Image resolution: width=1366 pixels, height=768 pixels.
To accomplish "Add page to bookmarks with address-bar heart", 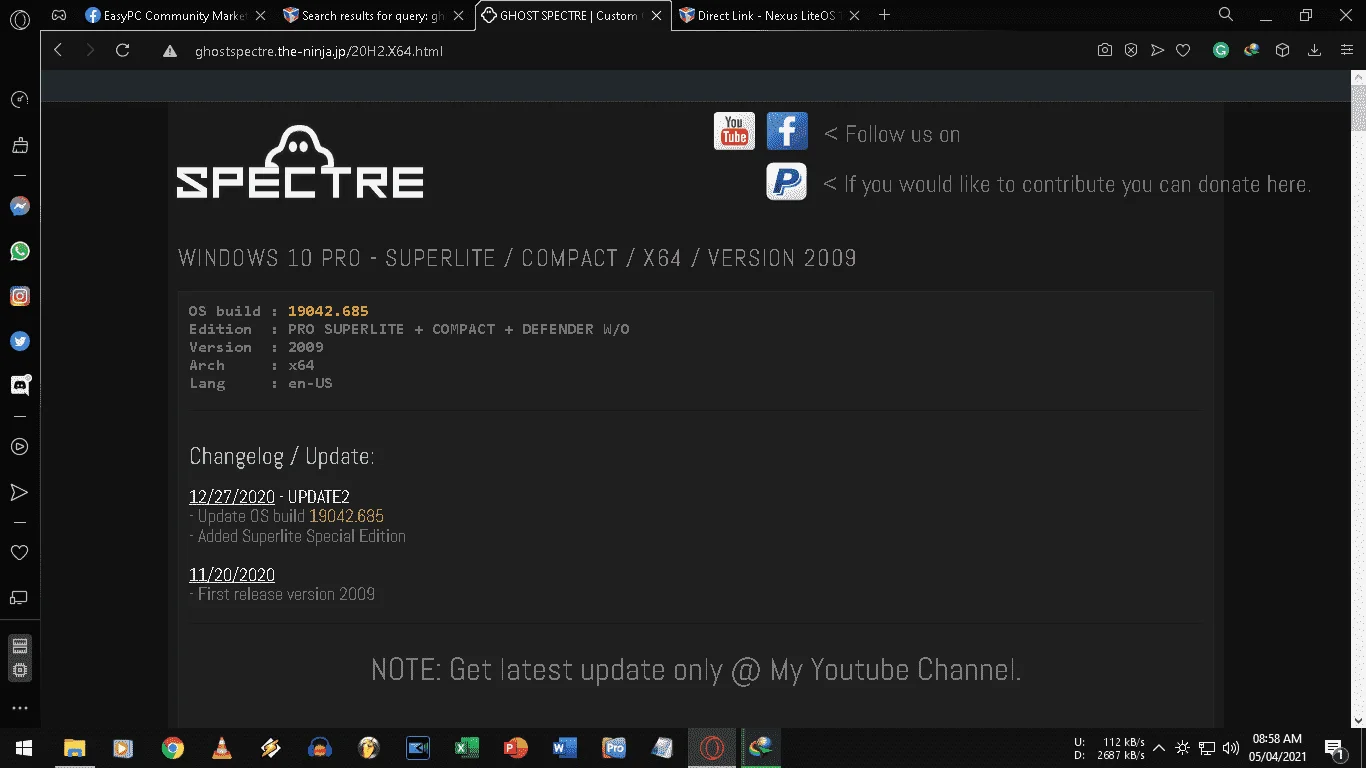I will tap(1183, 50).
